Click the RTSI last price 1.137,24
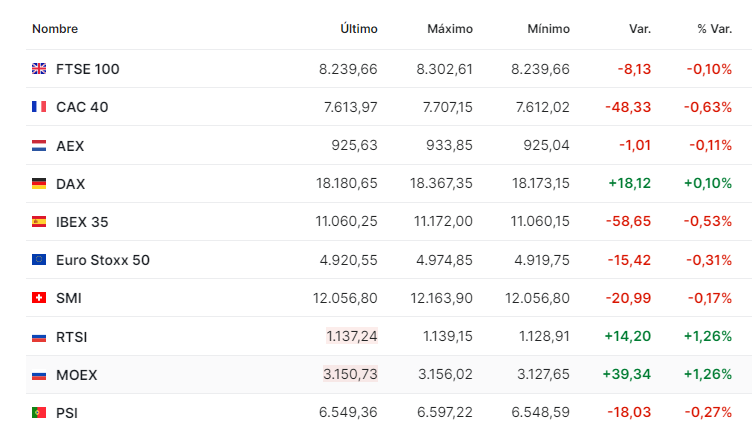This screenshot has height=428, width=752. (351, 336)
